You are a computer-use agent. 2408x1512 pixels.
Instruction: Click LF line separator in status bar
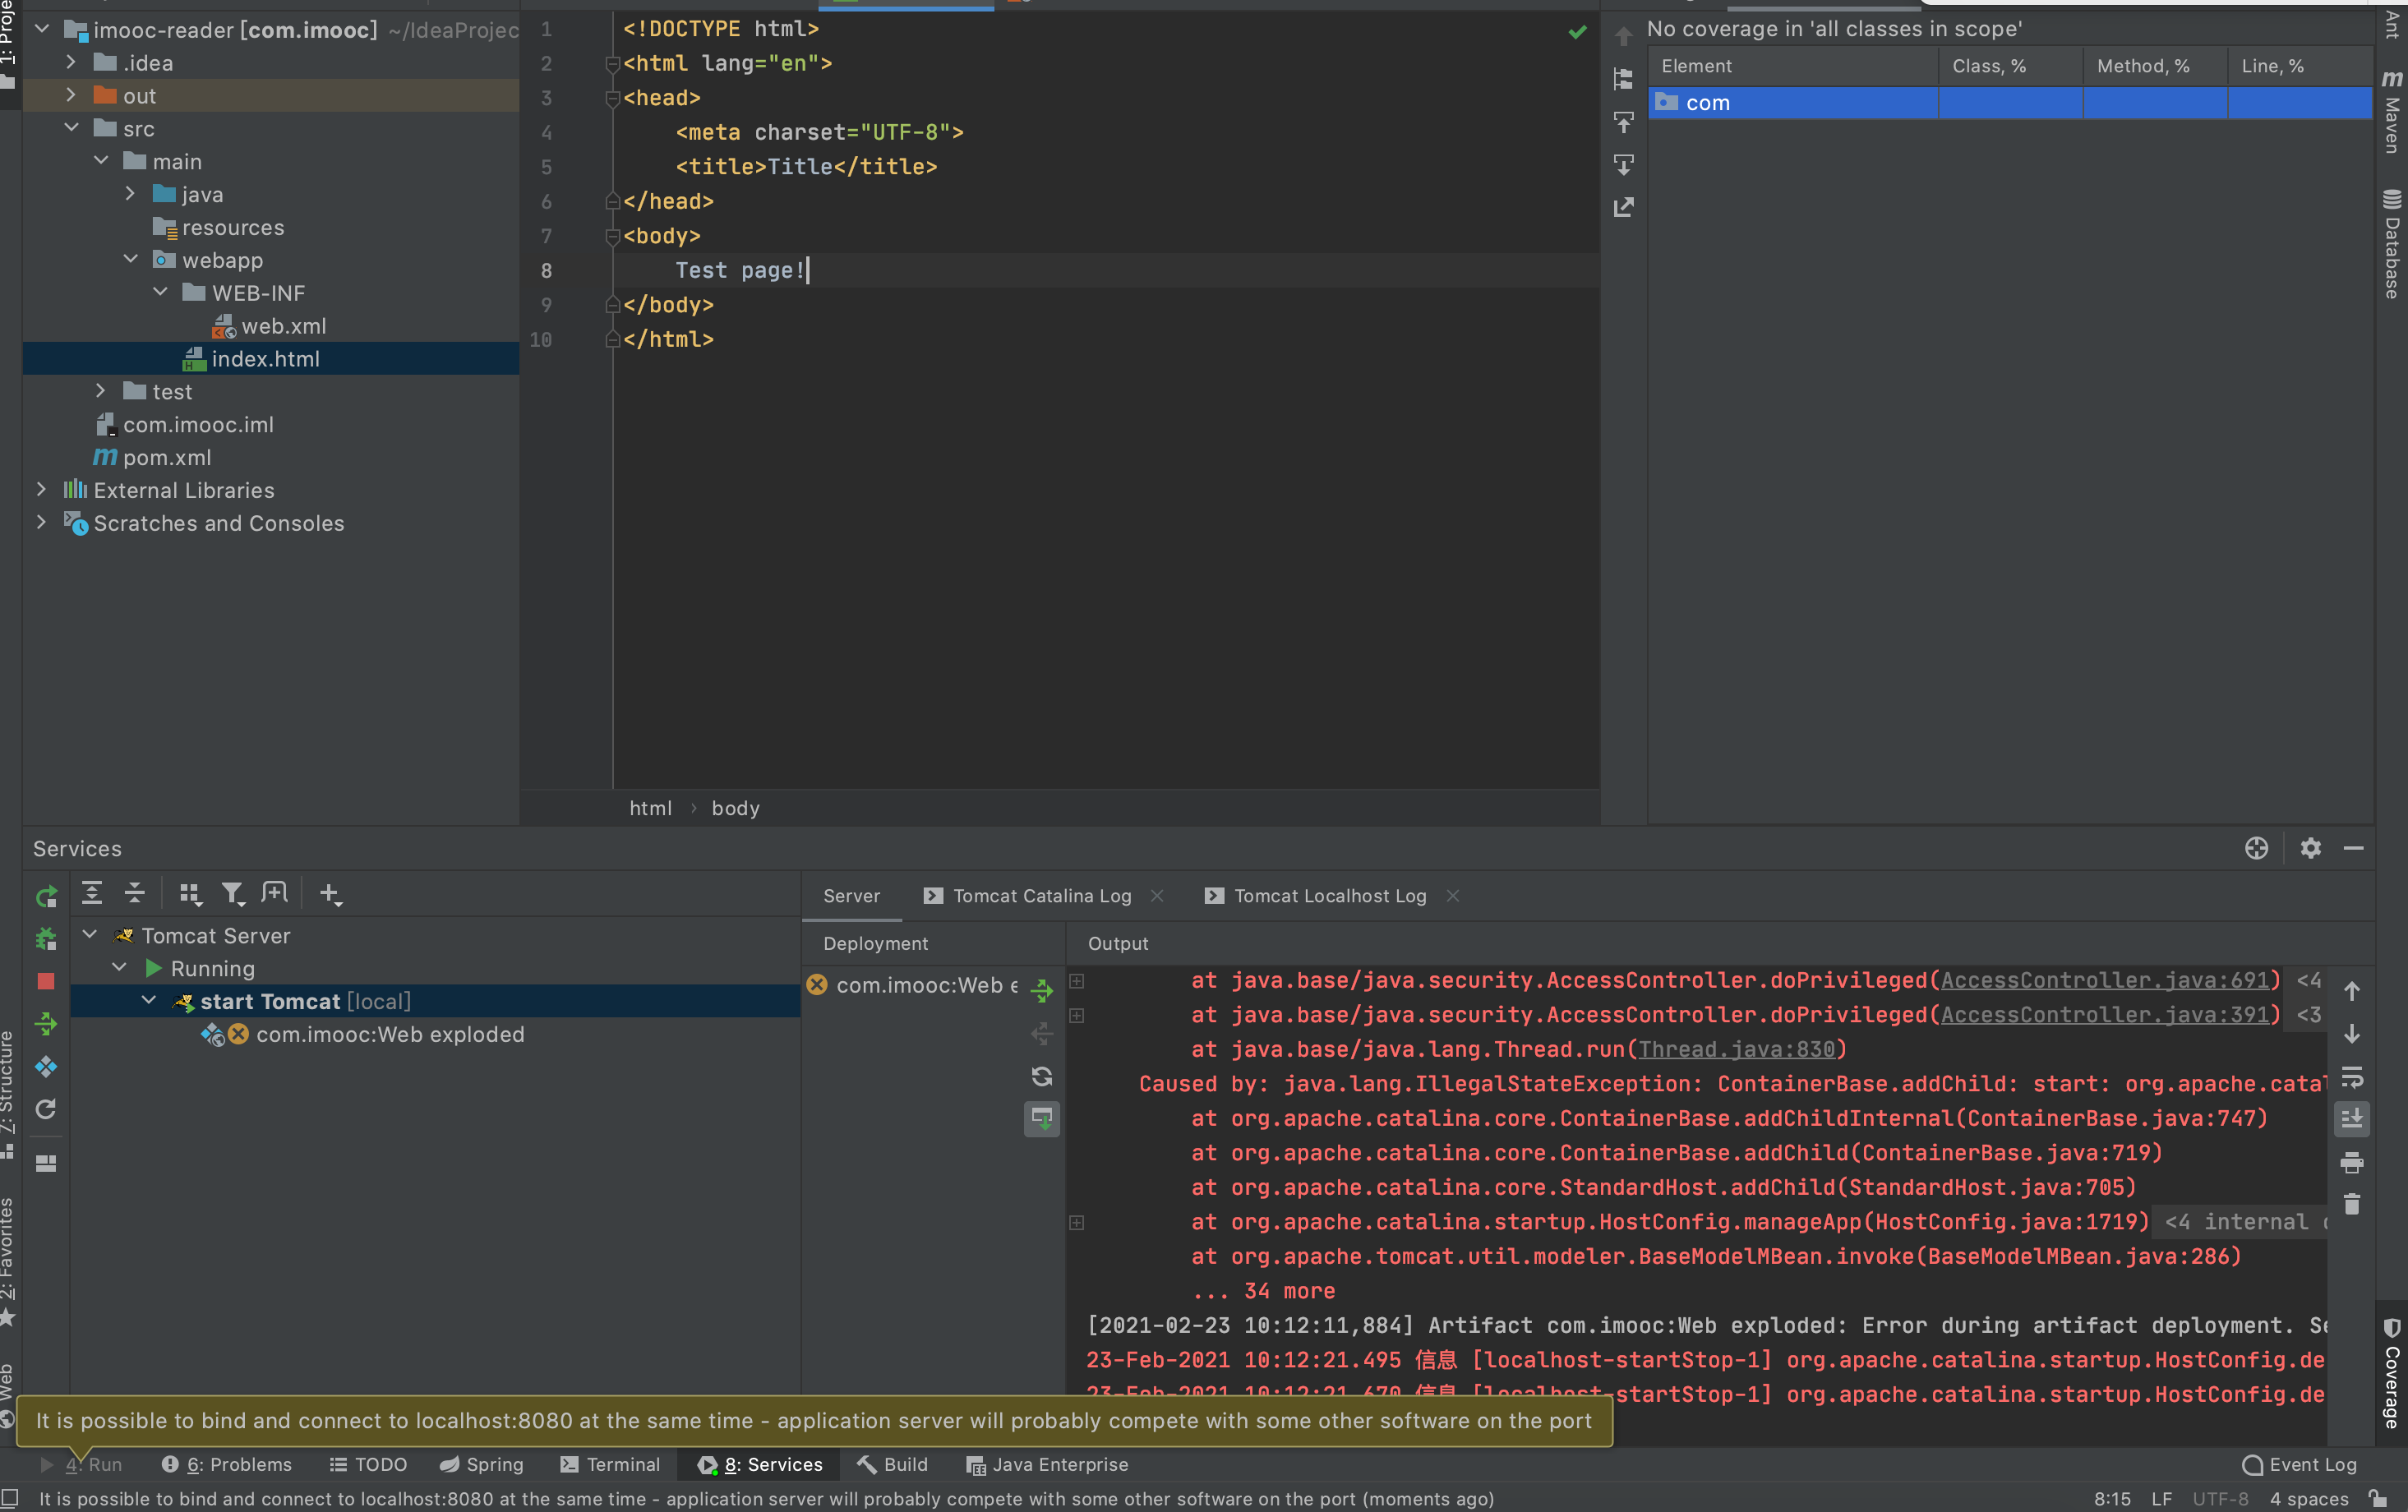pos(2161,1498)
